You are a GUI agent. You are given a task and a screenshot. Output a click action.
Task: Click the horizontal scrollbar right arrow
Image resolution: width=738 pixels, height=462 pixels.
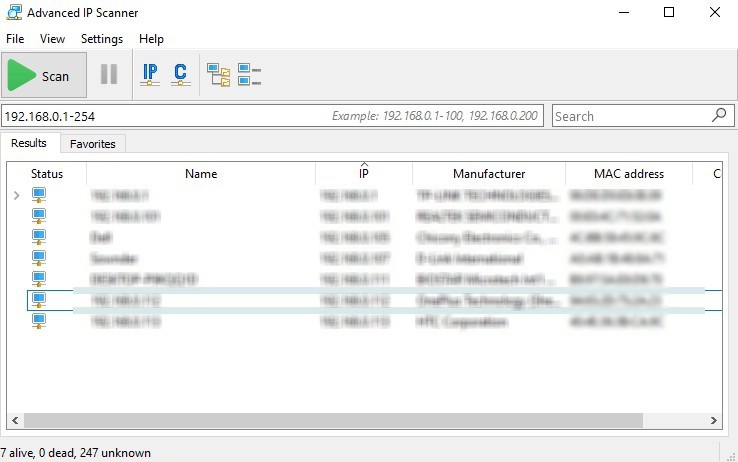(714, 420)
